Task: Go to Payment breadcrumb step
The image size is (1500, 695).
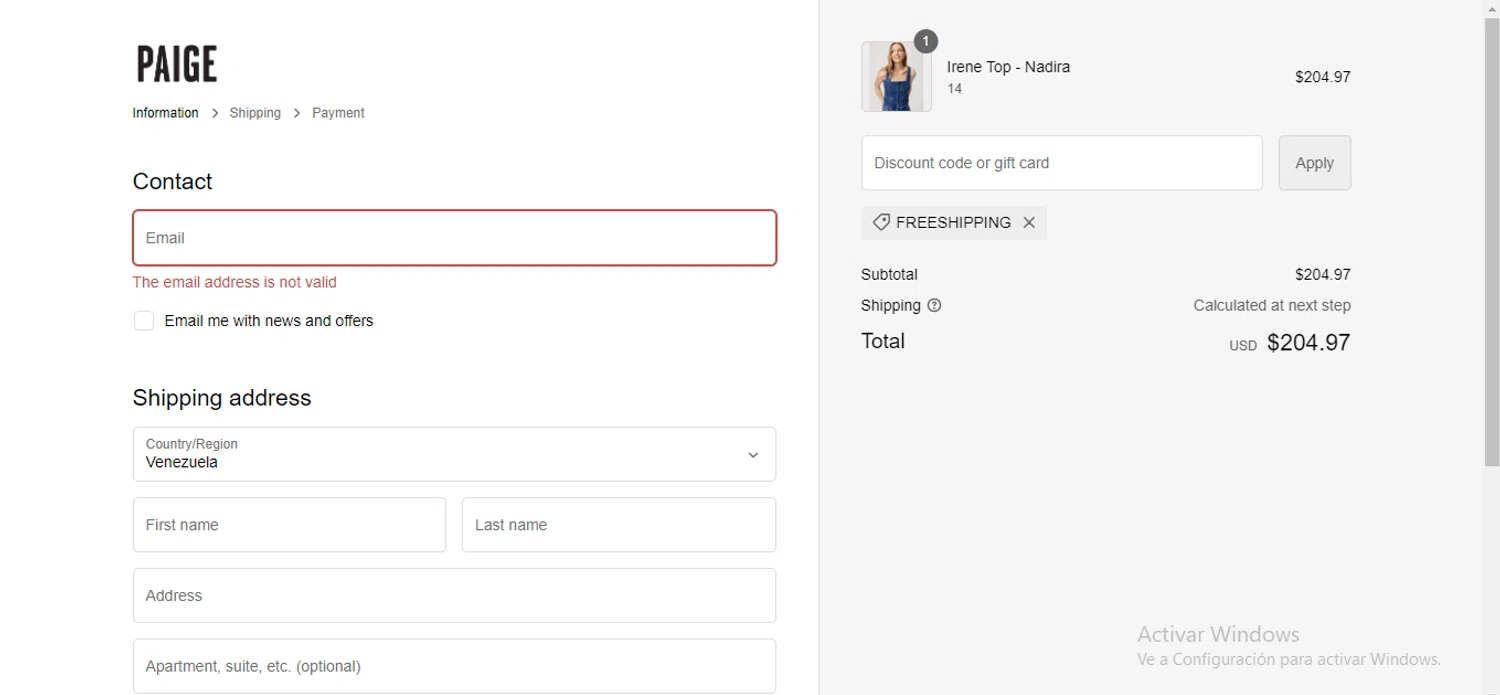Action: click(x=338, y=113)
